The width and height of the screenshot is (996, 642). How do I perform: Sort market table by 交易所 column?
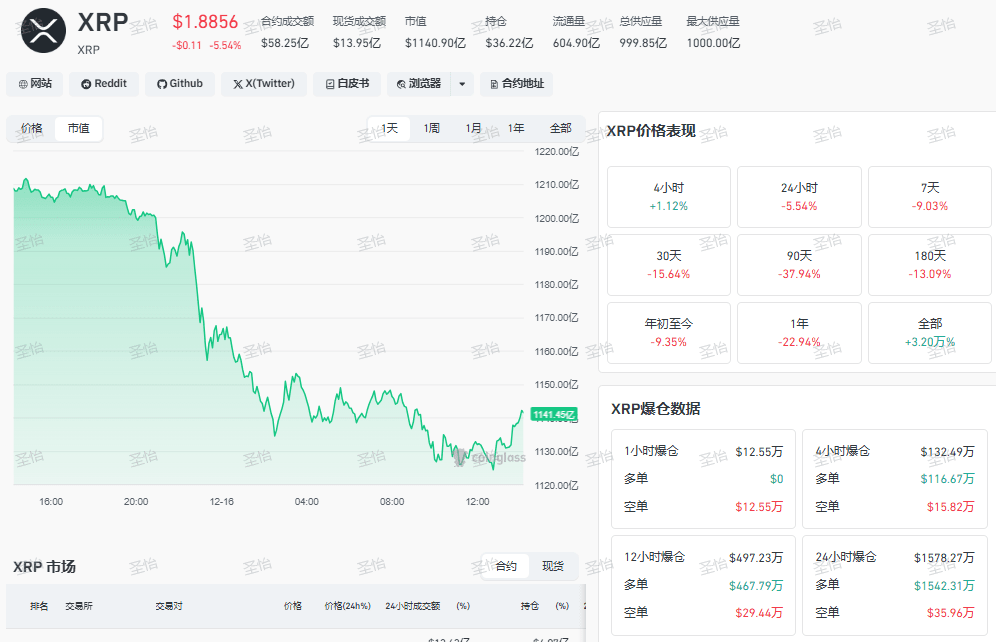[79, 606]
